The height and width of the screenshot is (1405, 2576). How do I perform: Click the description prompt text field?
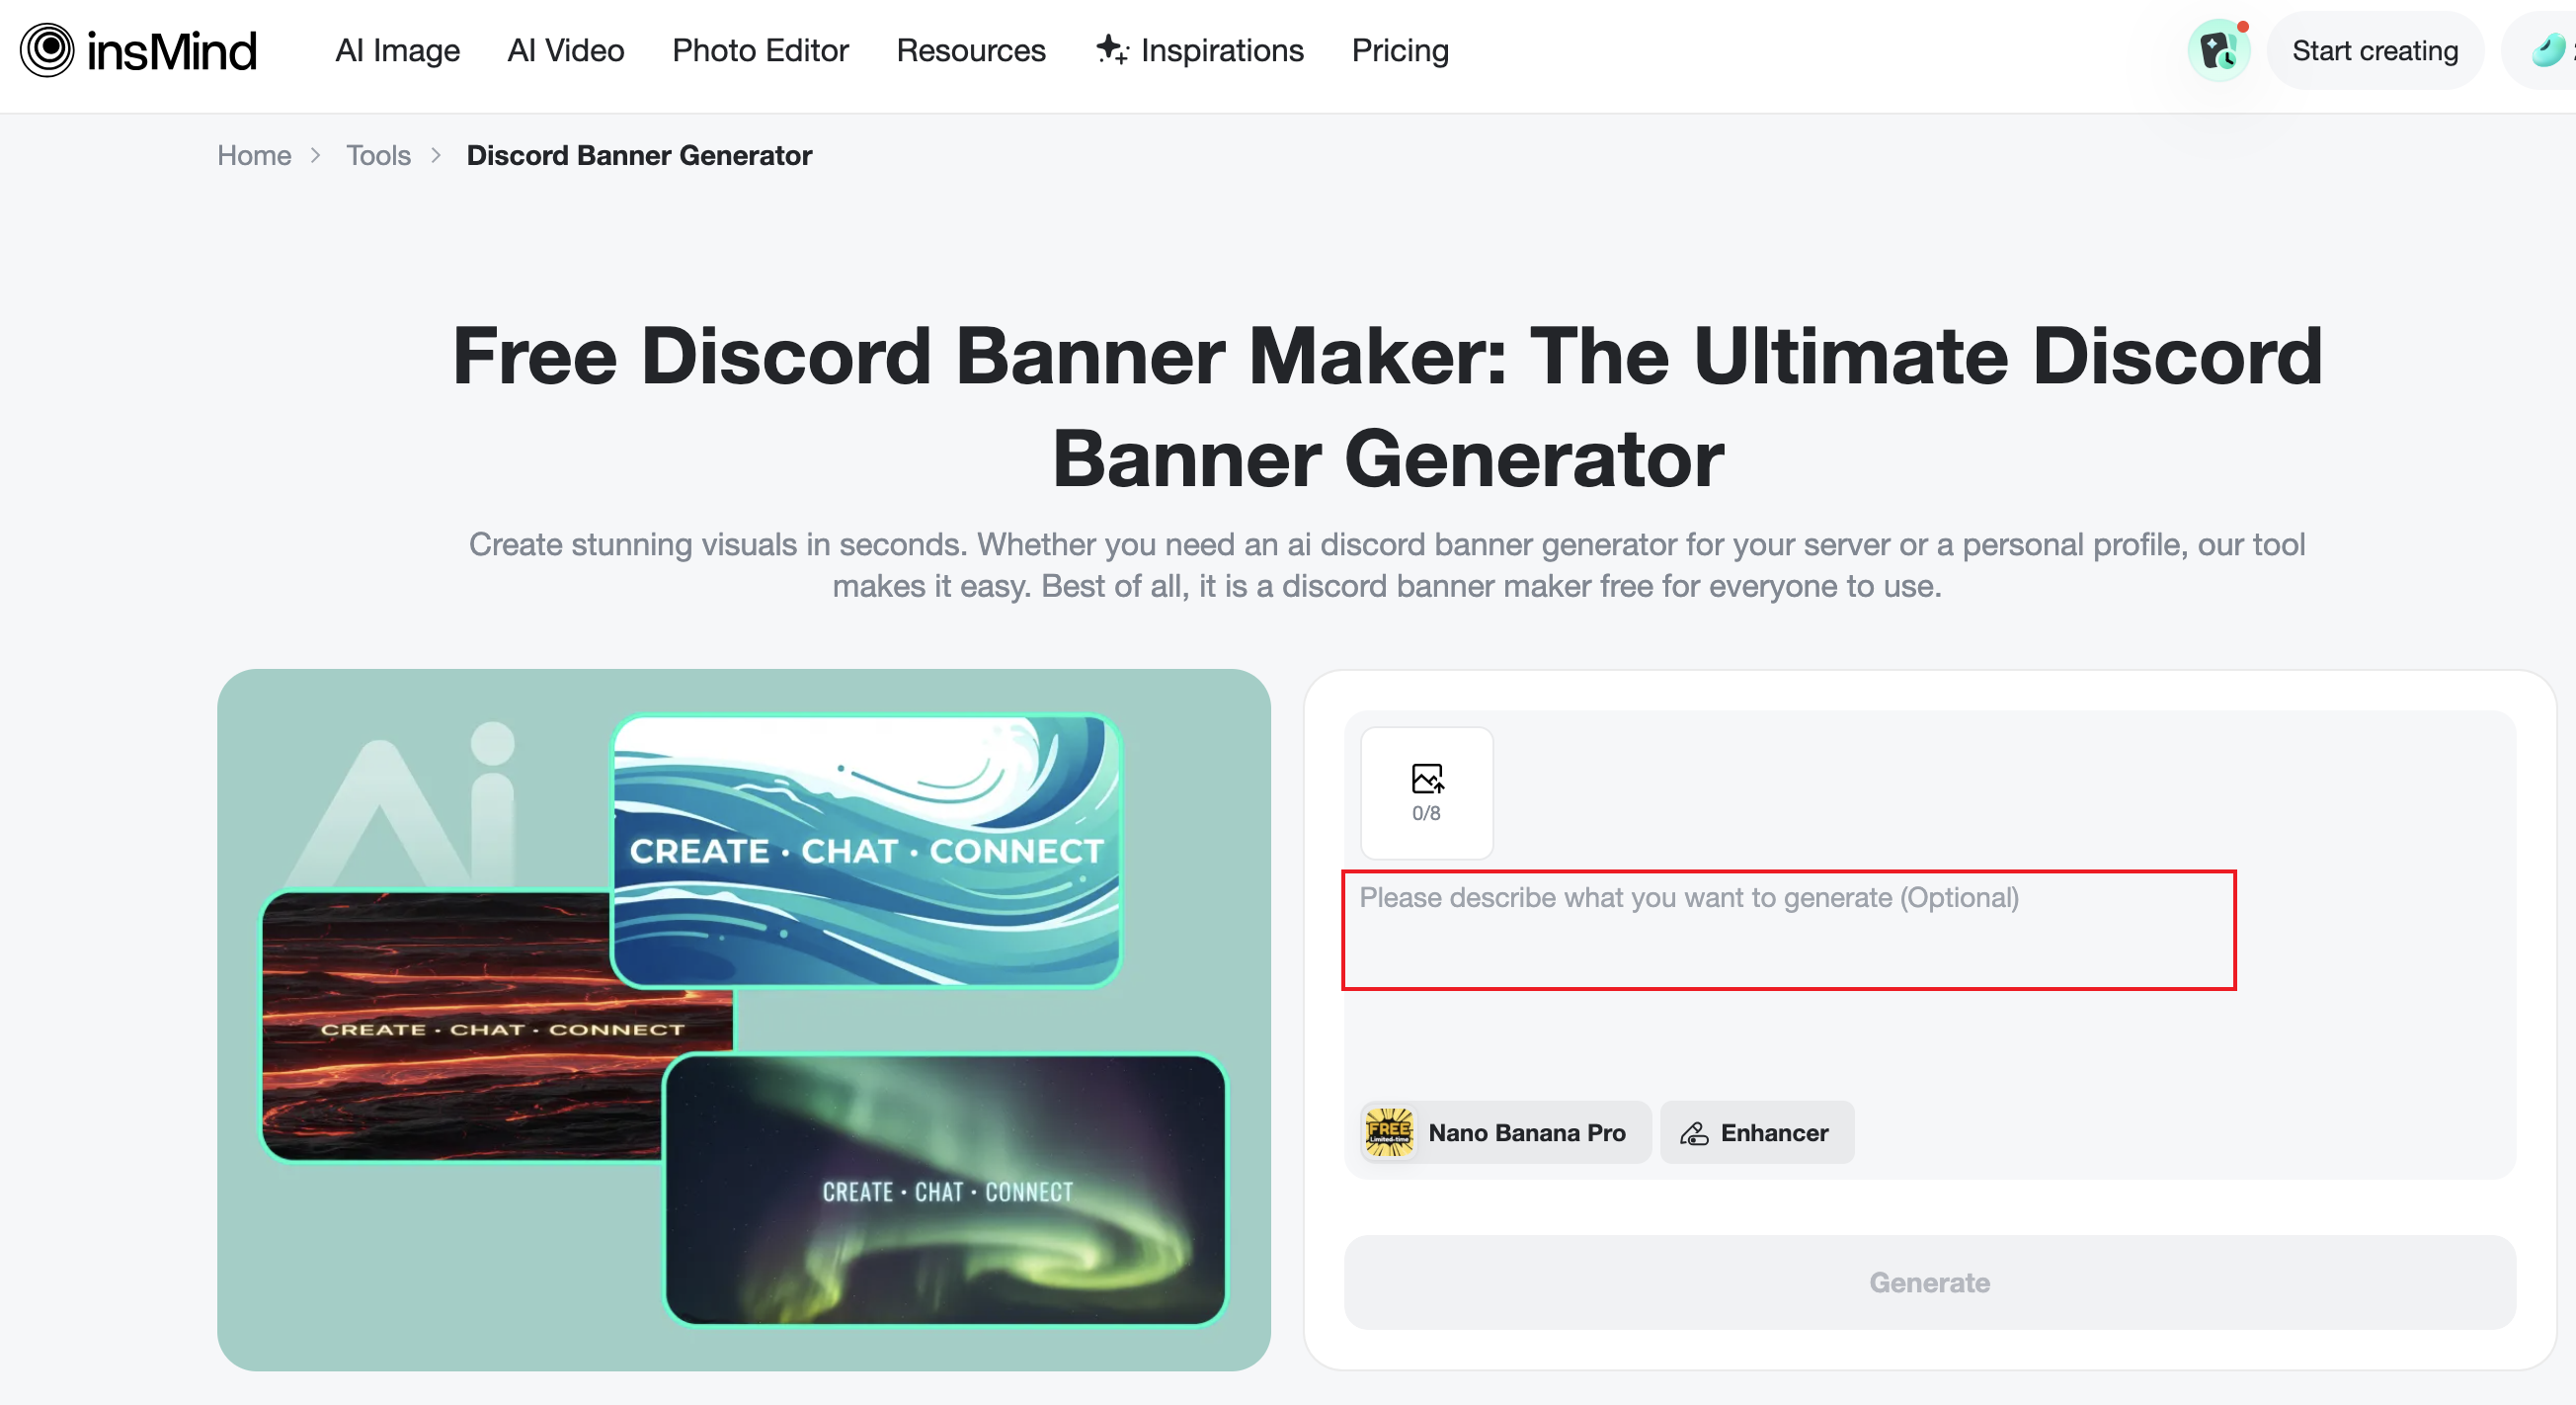[1788, 929]
